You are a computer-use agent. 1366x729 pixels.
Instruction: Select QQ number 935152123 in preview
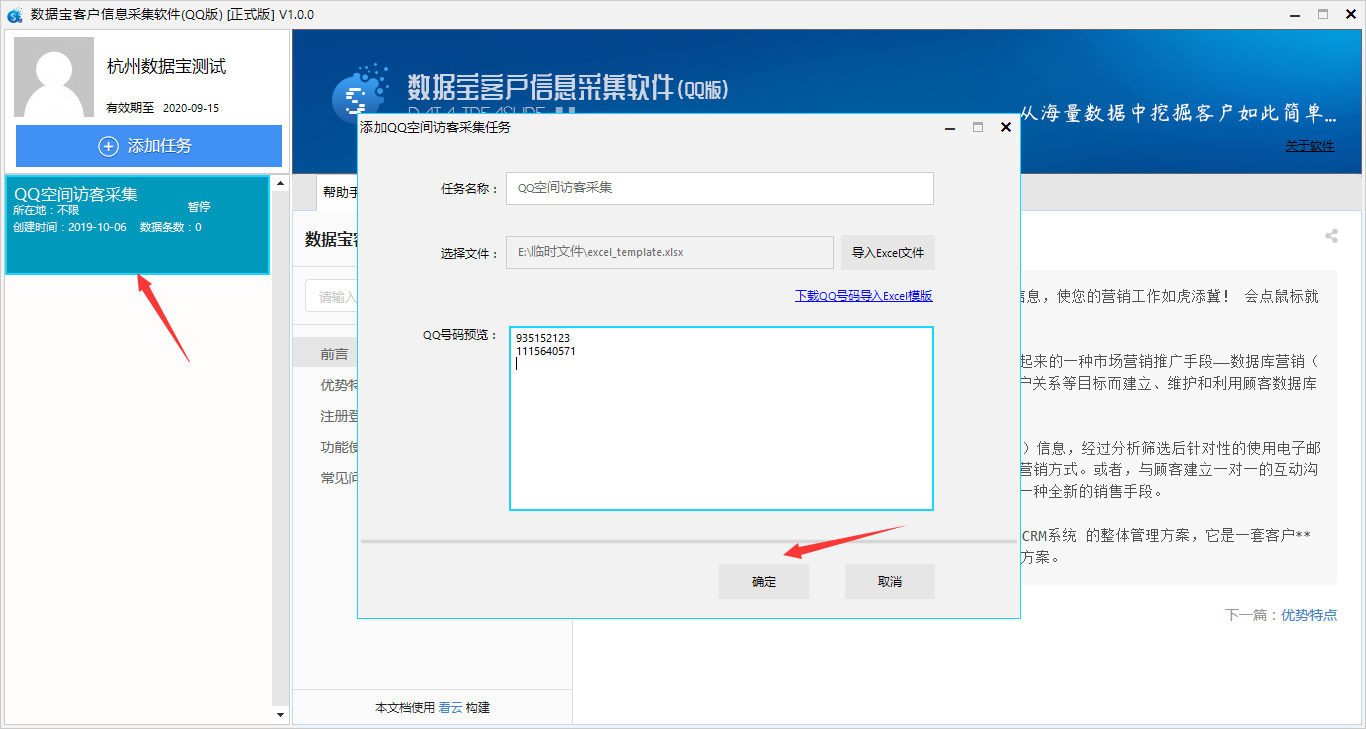click(x=543, y=339)
